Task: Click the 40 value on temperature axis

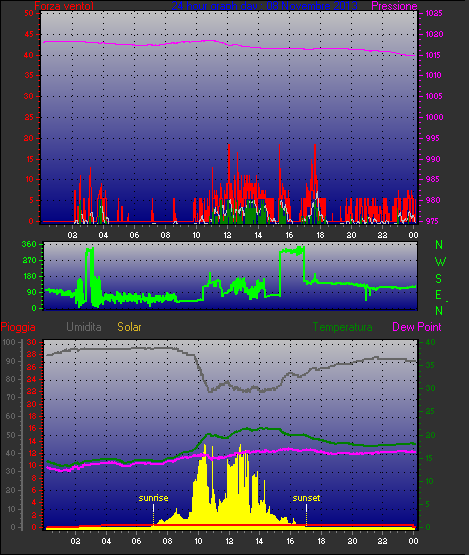Action: (x=430, y=342)
